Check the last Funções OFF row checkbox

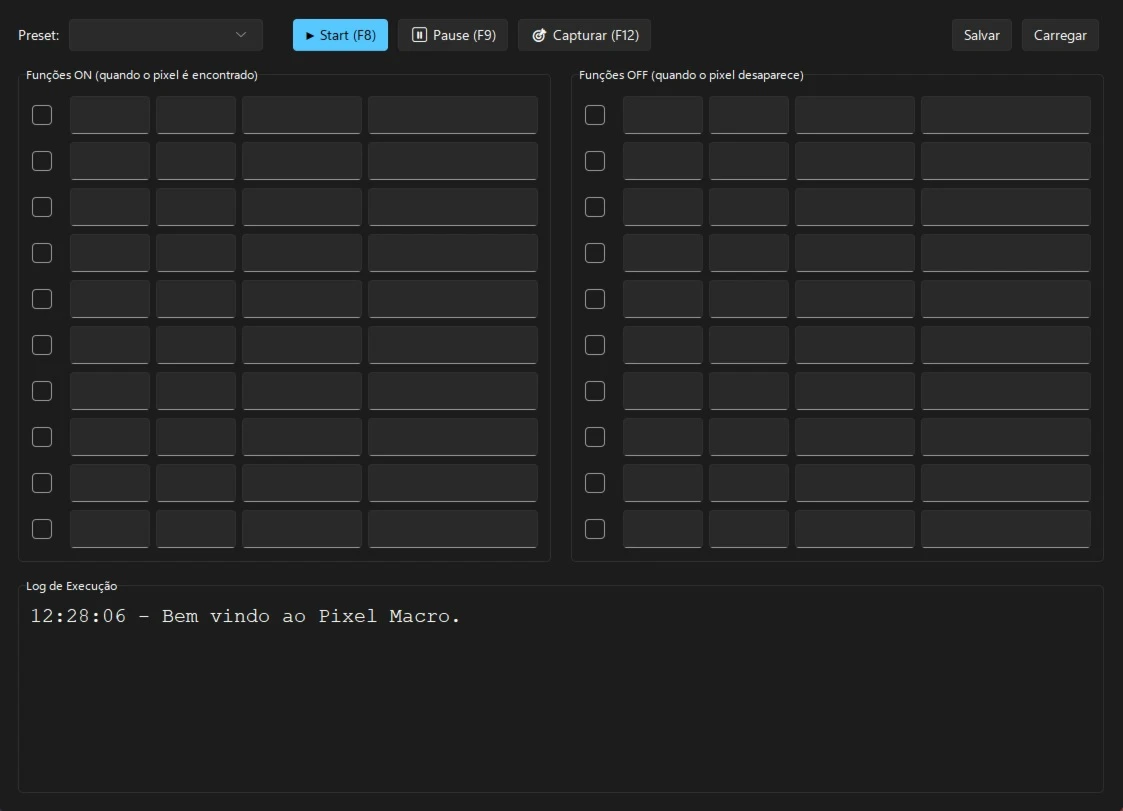click(595, 529)
